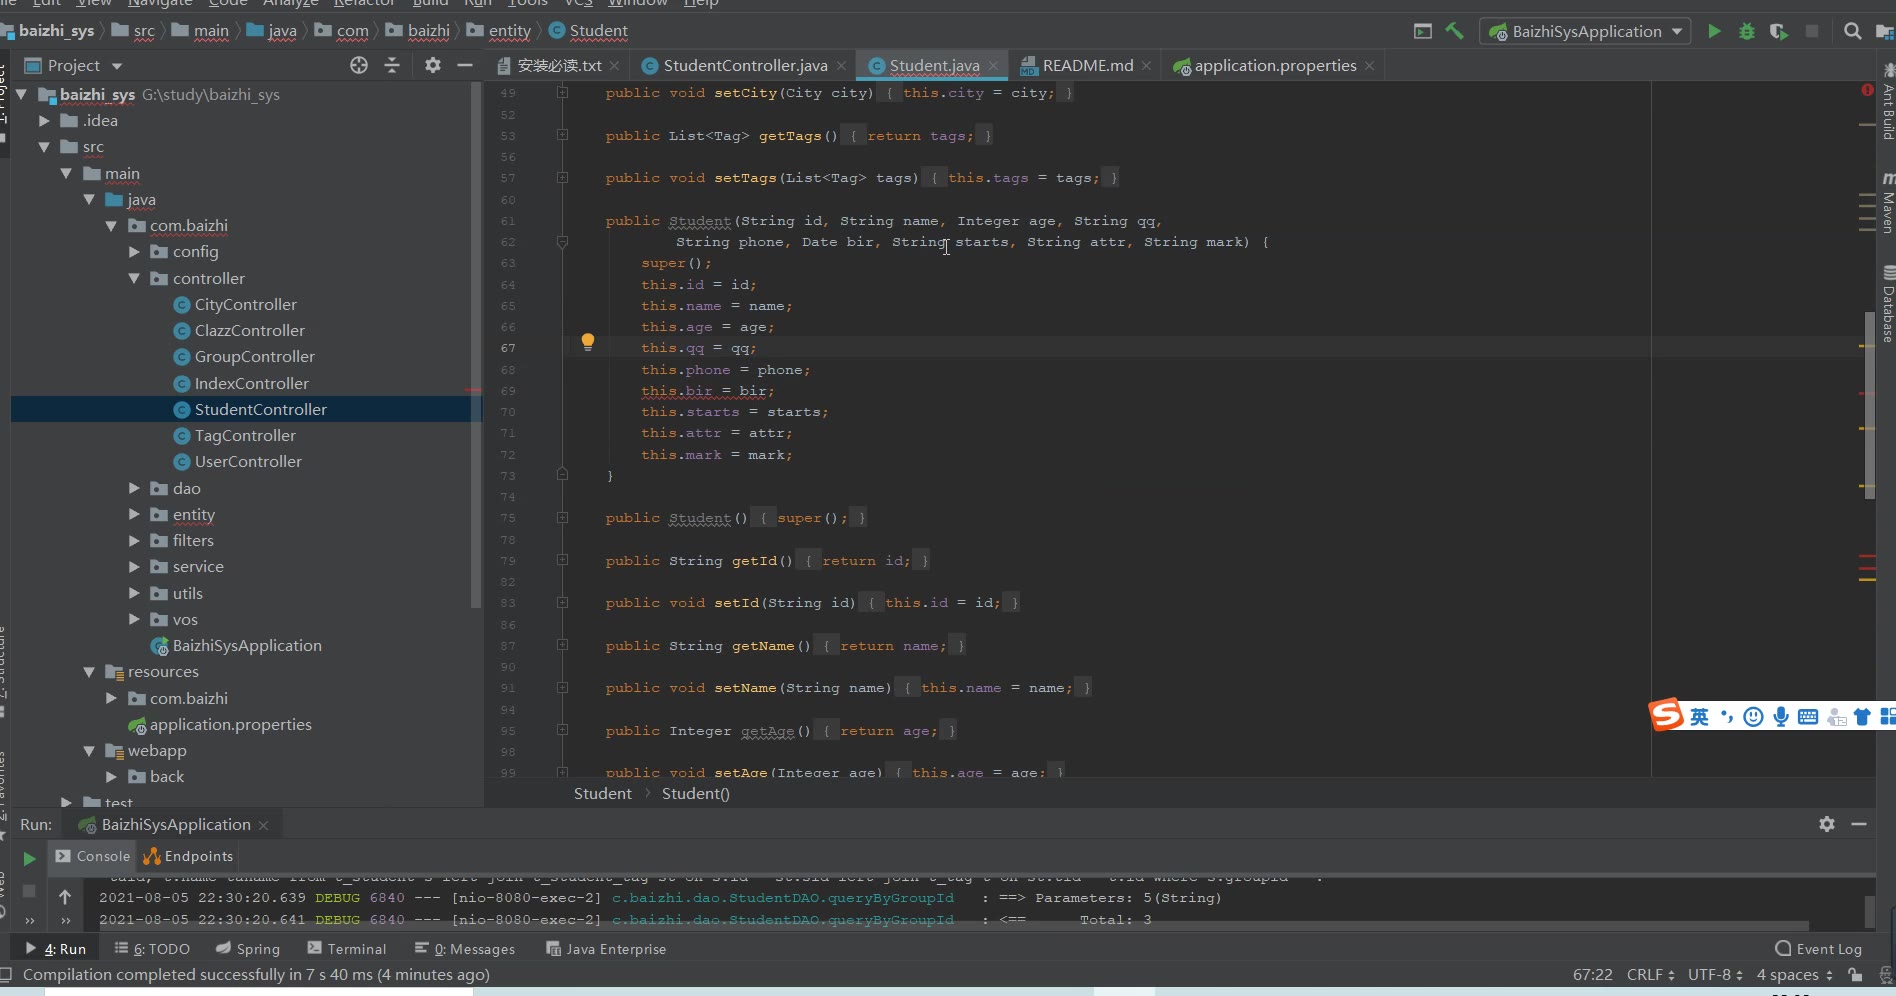
Task: Toggle fold for setCity method
Action: (x=562, y=93)
